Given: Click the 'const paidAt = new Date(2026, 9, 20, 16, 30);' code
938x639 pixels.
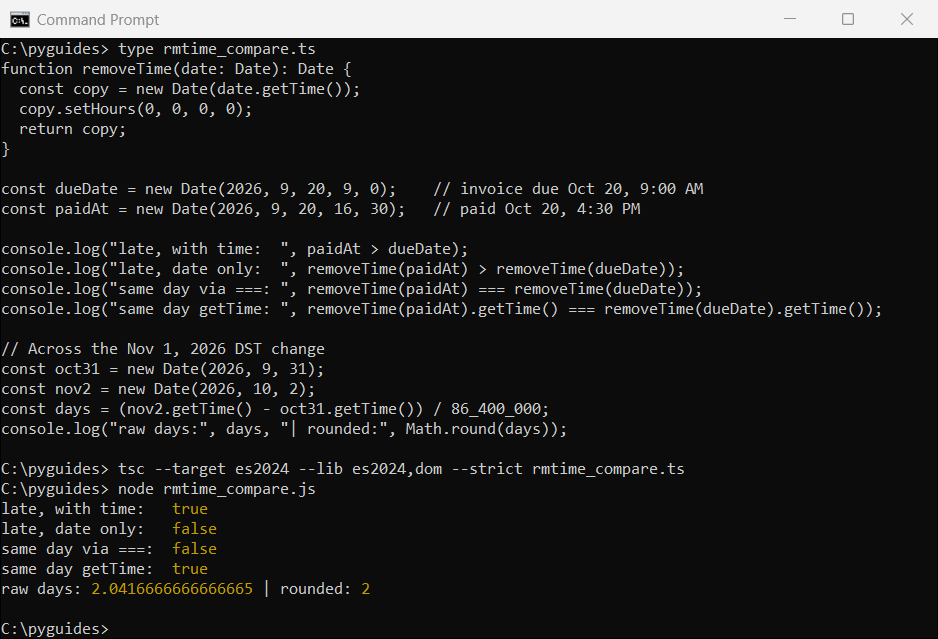Looking at the screenshot, I should point(203,209).
